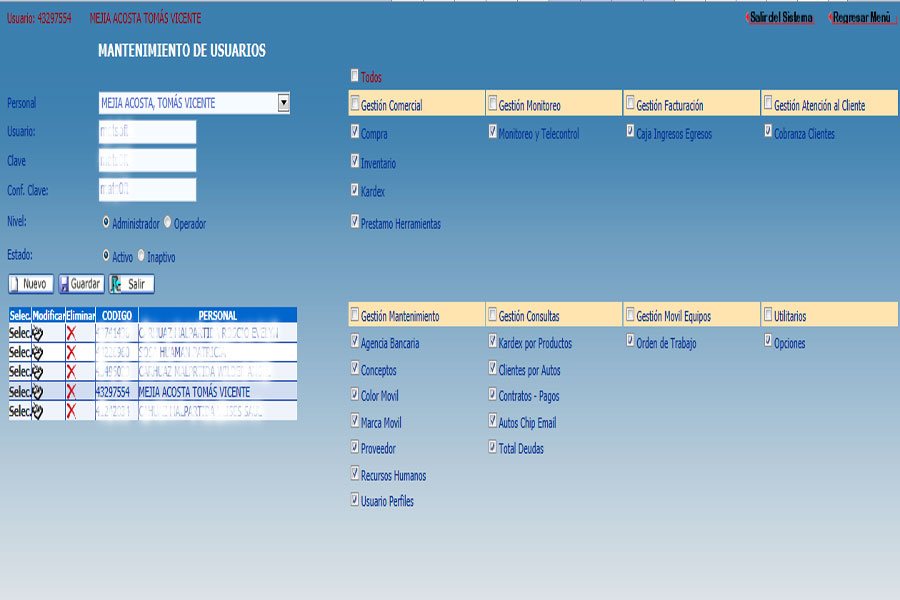Image resolution: width=900 pixels, height=600 pixels.
Task: Click the Salir button with exit door icon
Action: point(132,284)
